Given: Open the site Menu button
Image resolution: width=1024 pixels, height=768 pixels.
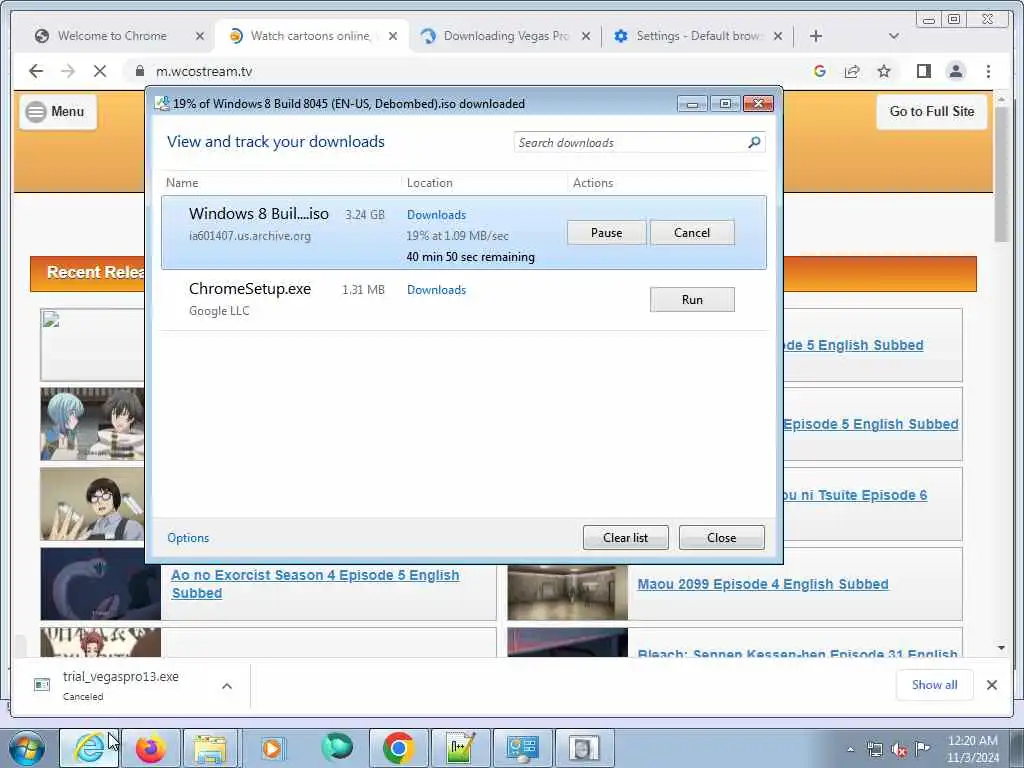Looking at the screenshot, I should click(x=57, y=112).
